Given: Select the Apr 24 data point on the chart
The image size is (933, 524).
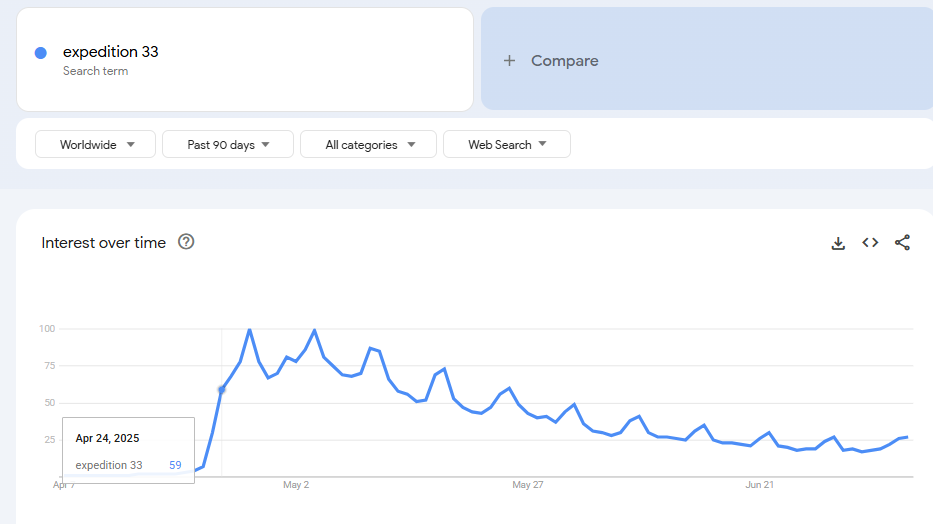Looking at the screenshot, I should 221,390.
